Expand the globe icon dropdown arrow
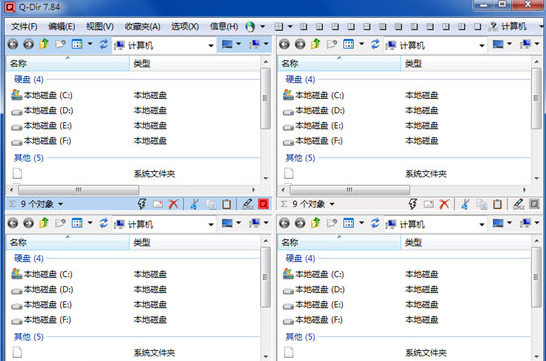Image resolution: width=546 pixels, height=361 pixels. tap(263, 26)
